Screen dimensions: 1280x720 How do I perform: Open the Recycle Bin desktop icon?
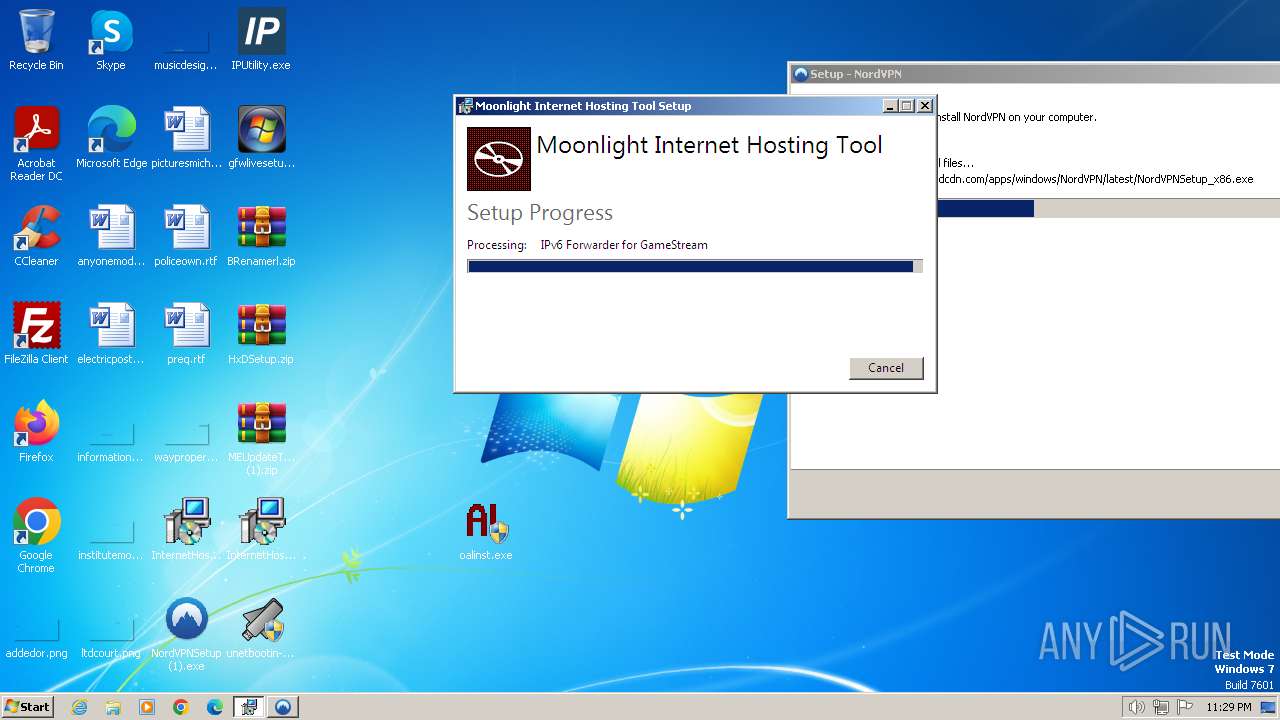point(36,40)
